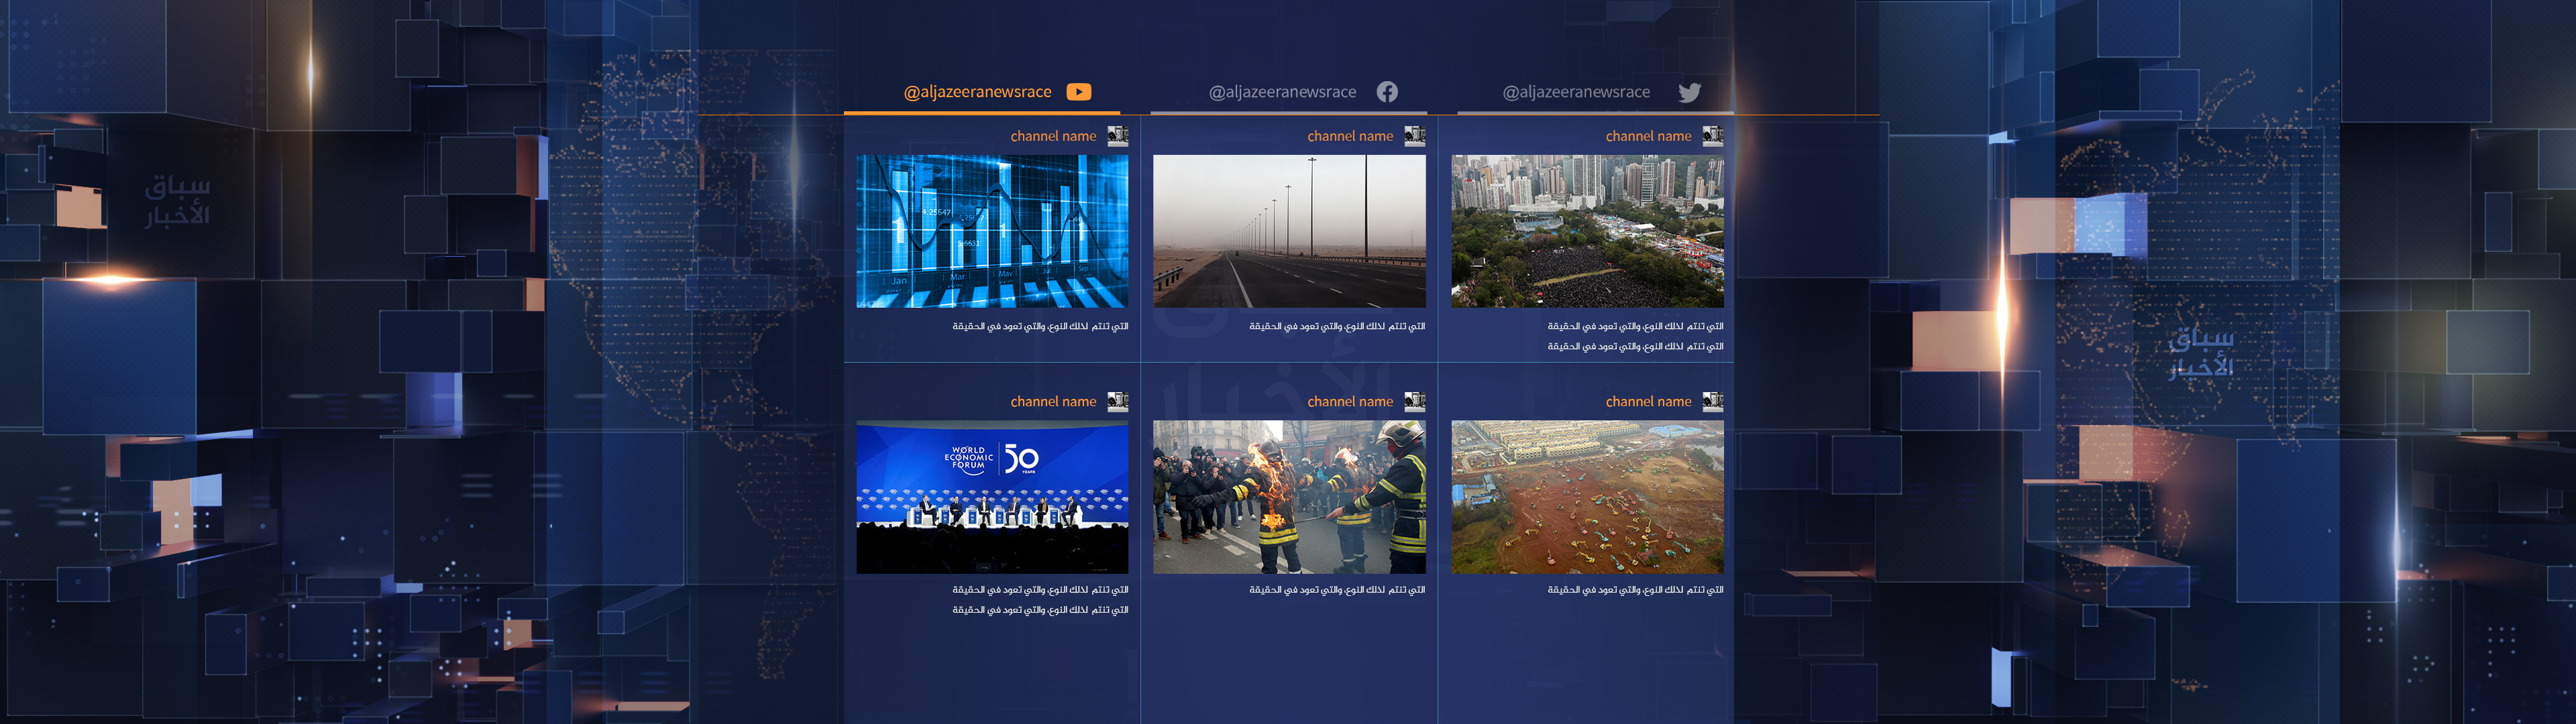Click the avatar icon above the foggy highway thumbnail
The image size is (2576, 724).
click(x=1414, y=136)
